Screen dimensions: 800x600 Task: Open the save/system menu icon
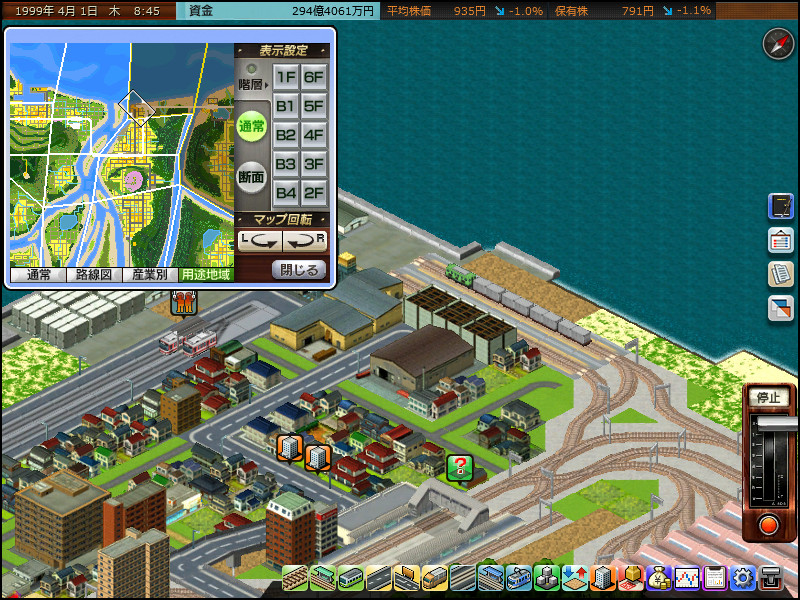[771, 578]
